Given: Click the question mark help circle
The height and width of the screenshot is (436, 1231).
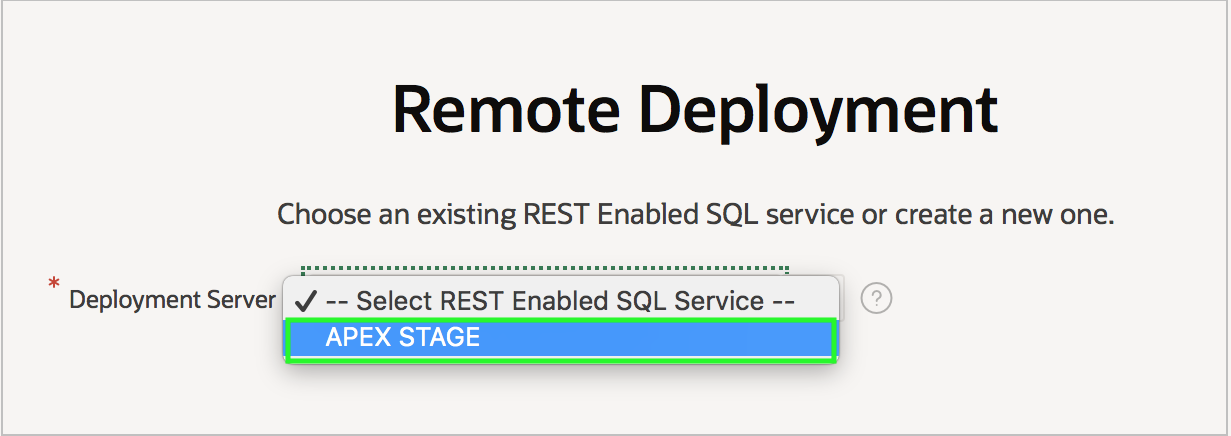Looking at the screenshot, I should (x=876, y=298).
